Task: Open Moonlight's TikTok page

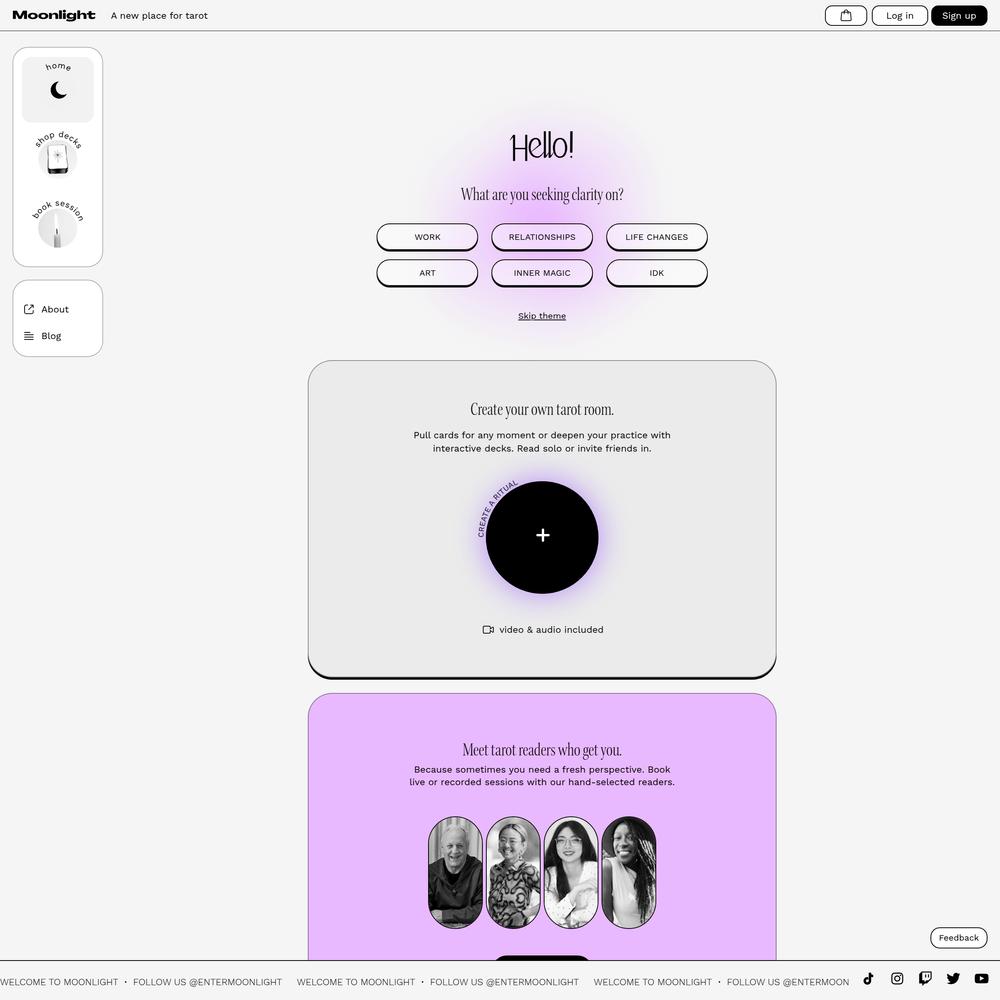Action: click(868, 978)
